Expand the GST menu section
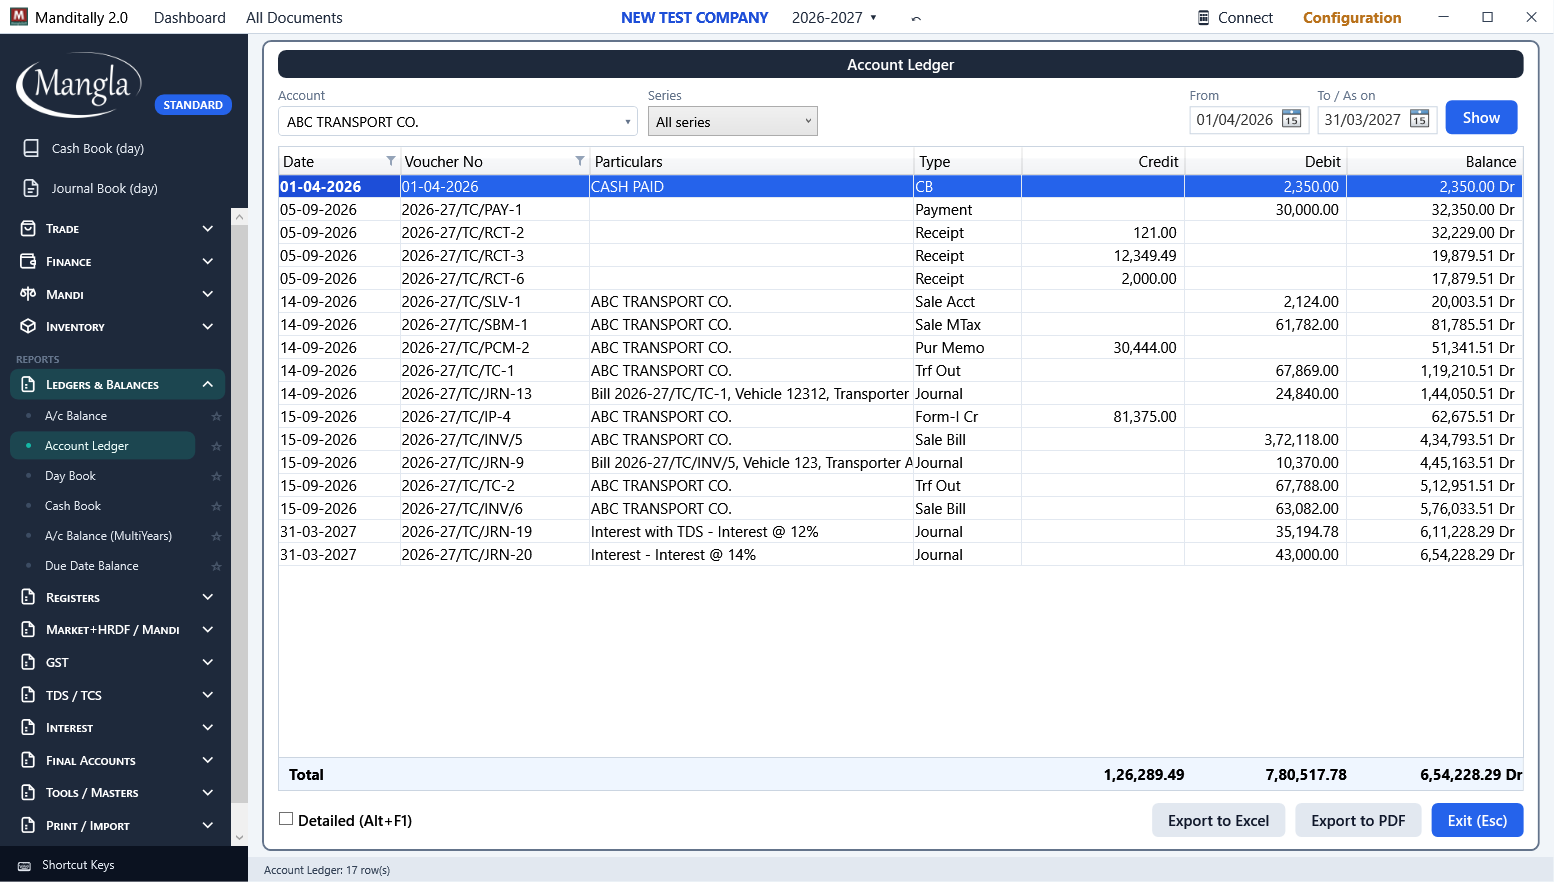1554x882 pixels. point(118,662)
